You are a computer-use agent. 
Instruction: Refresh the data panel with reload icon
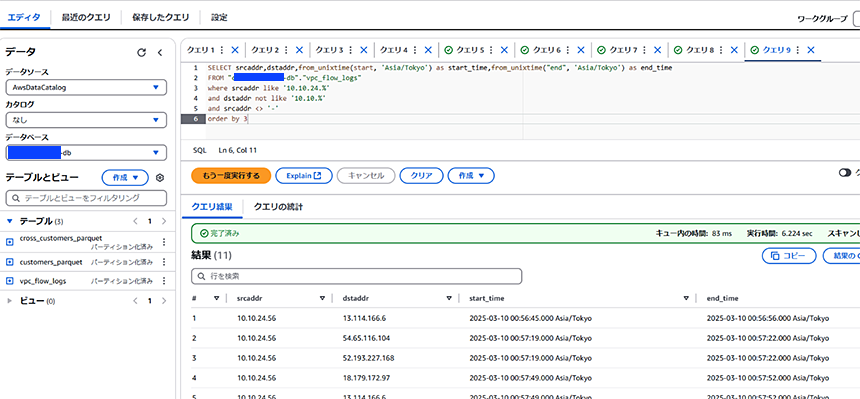(x=142, y=53)
